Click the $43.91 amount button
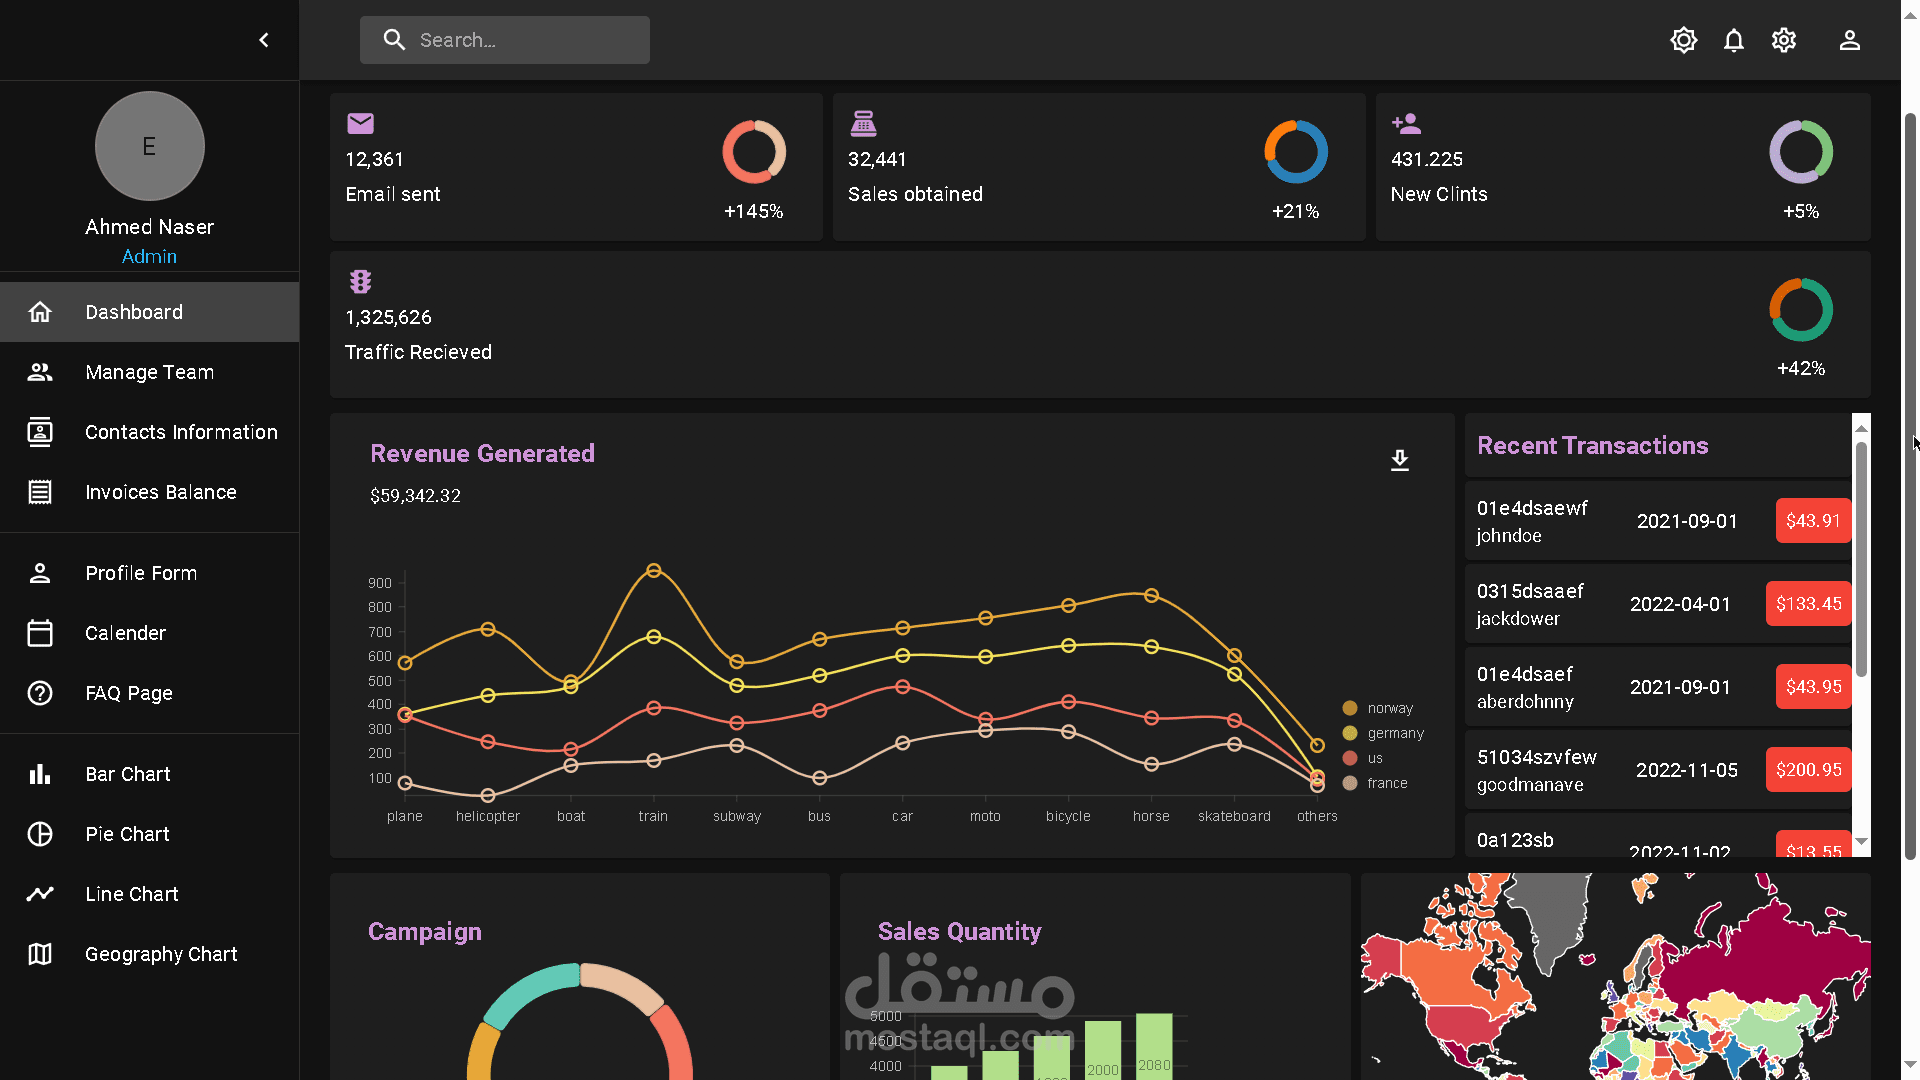 [1813, 521]
